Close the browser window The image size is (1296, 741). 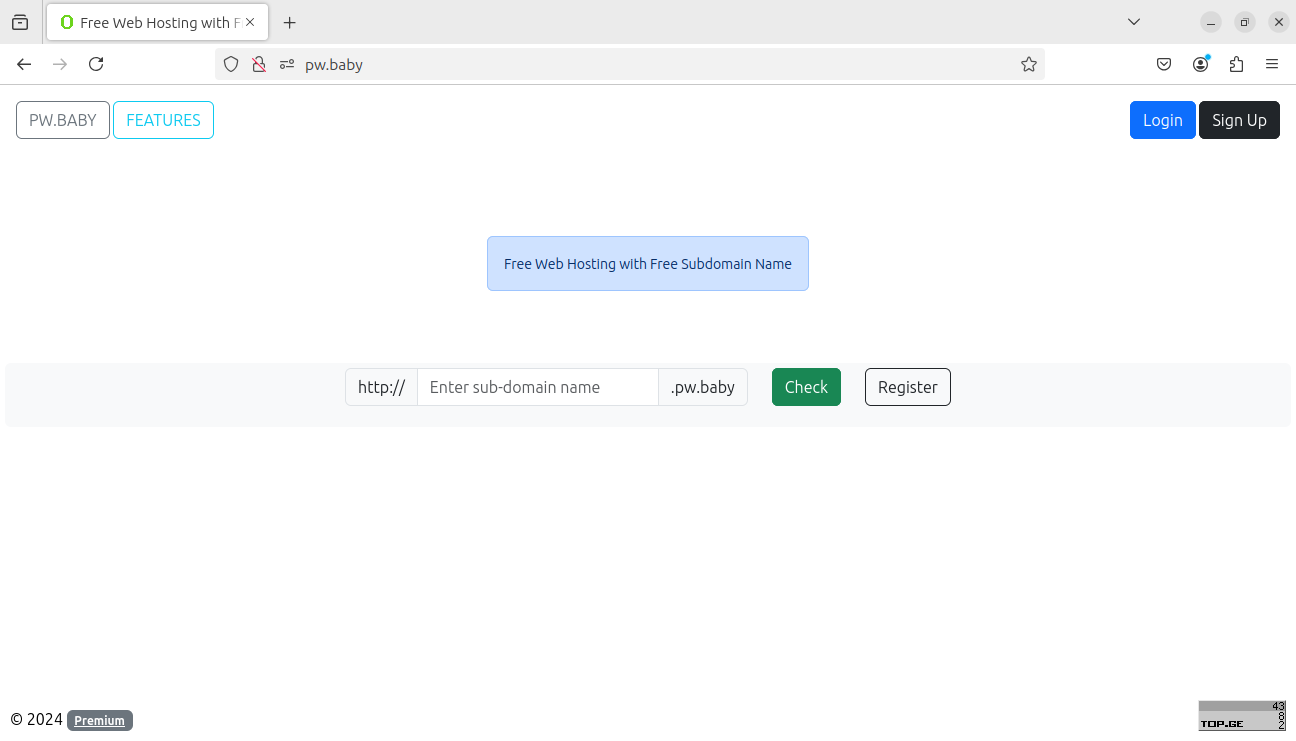[1279, 22]
